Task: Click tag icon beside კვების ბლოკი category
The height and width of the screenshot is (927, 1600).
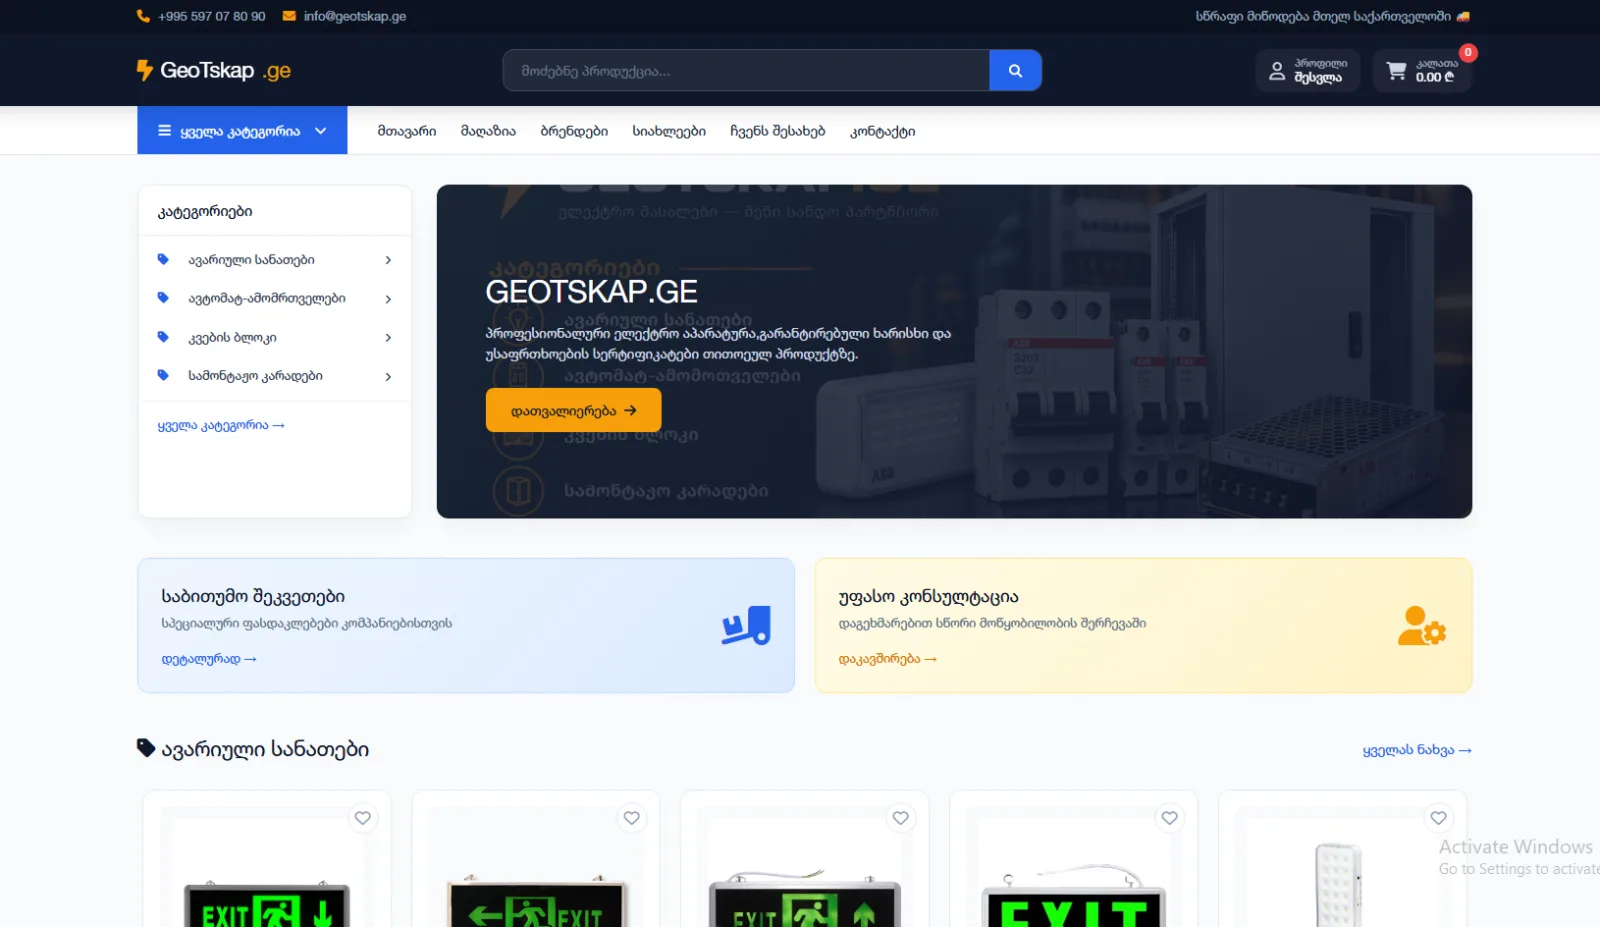Action: click(x=163, y=337)
